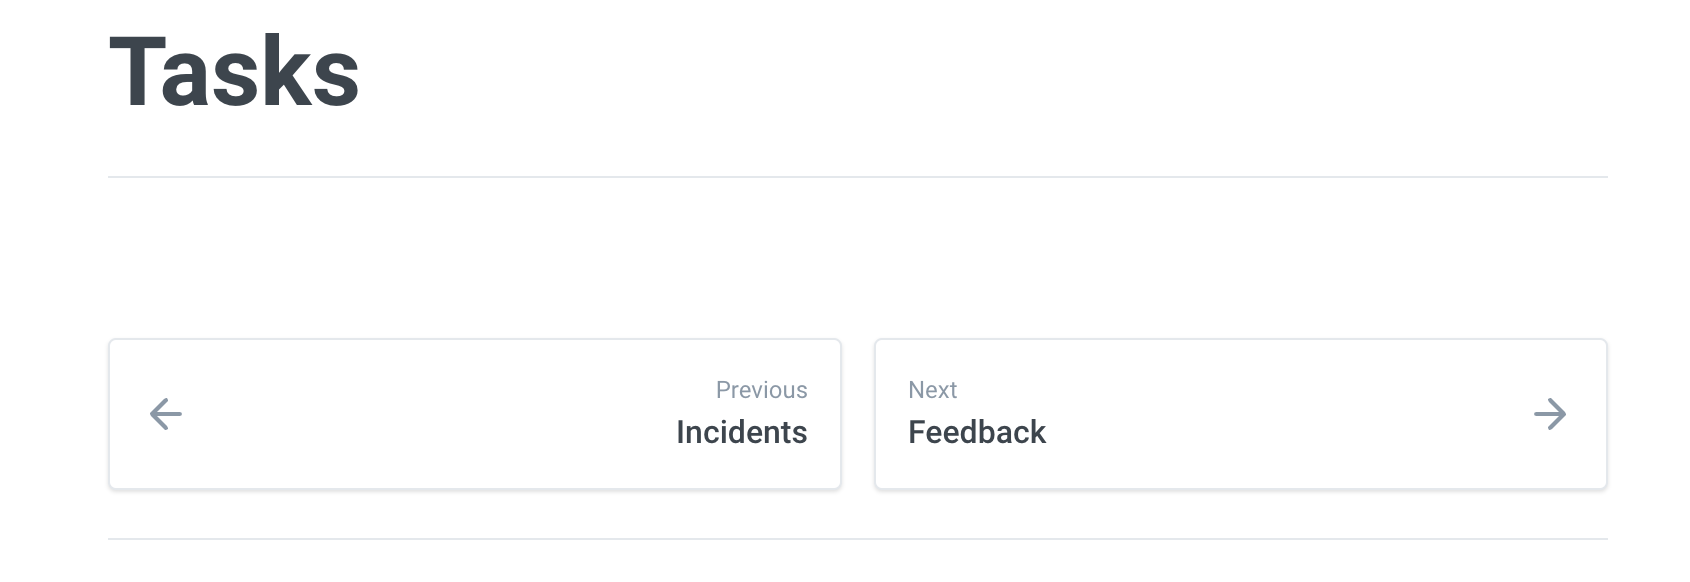Select the Incidents navigation entry
Viewport: 1690px width, 582px height.
click(740, 432)
